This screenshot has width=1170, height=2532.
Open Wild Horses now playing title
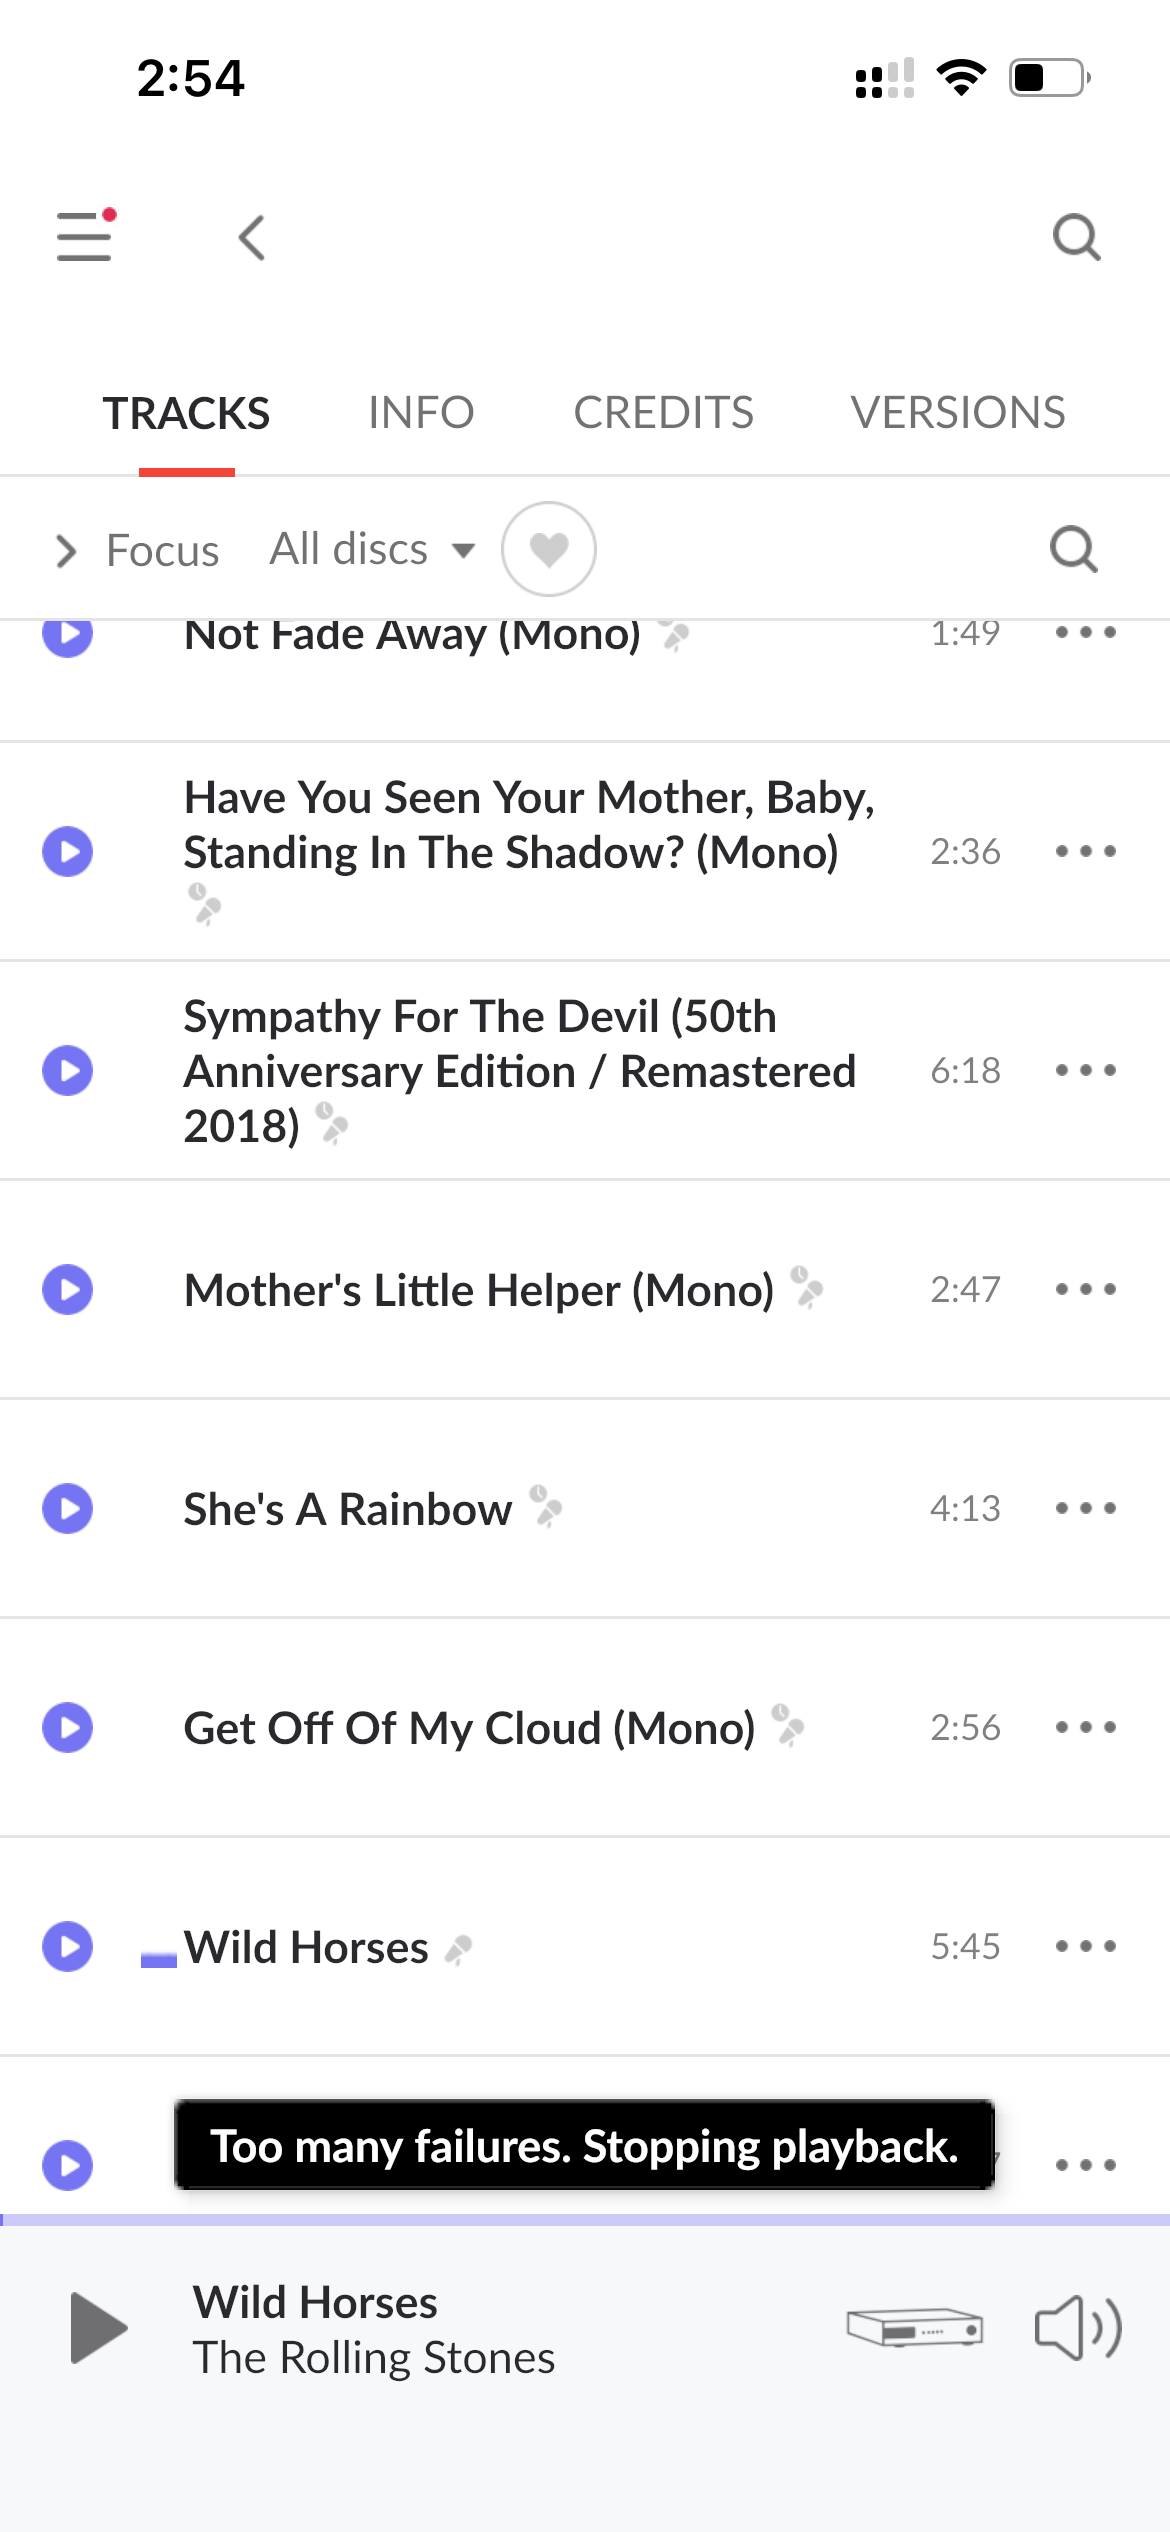(315, 2303)
